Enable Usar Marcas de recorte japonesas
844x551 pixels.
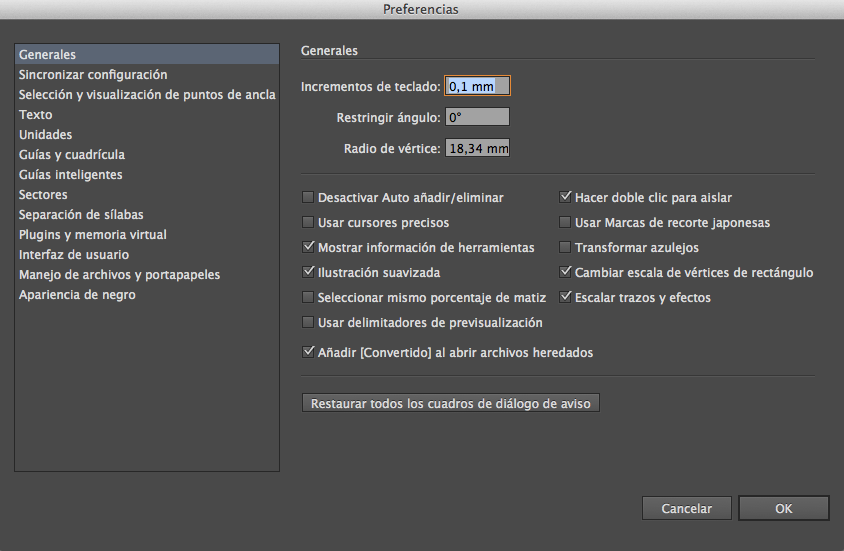pos(566,223)
